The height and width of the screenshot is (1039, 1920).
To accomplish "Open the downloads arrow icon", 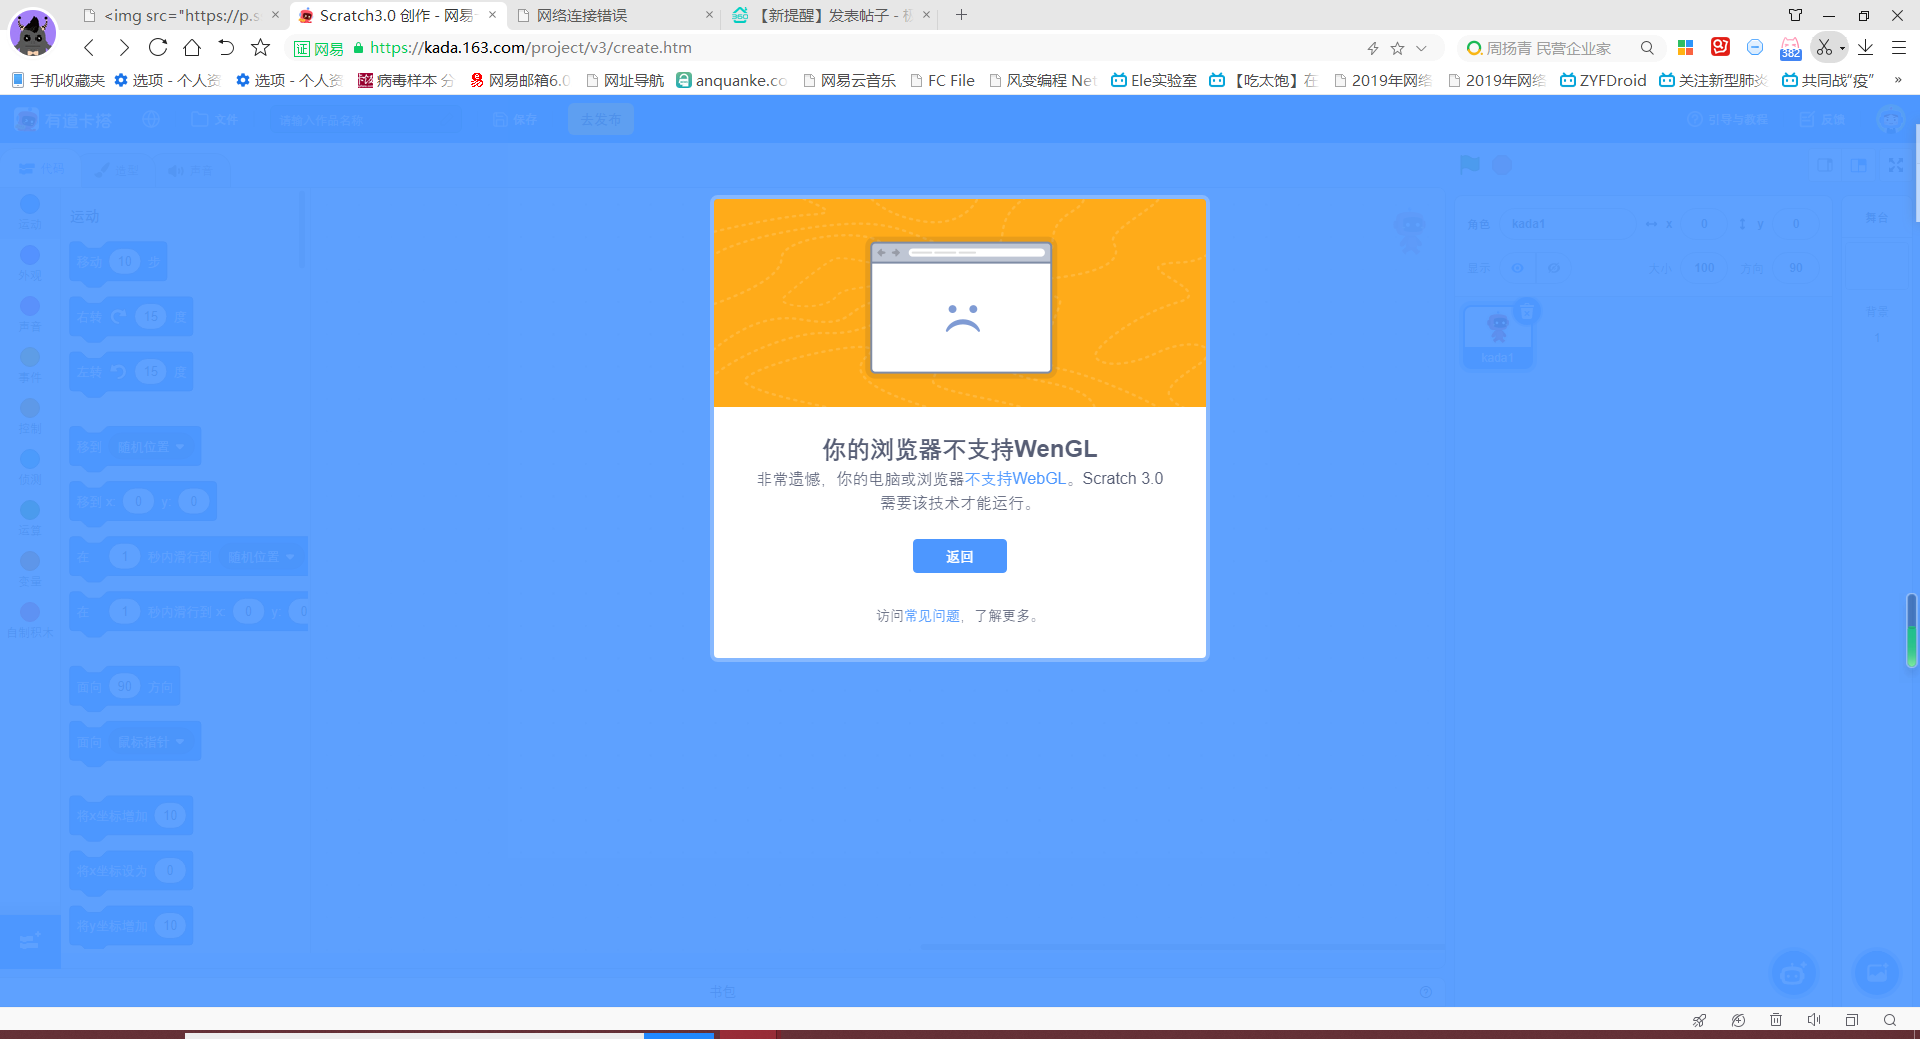I will pos(1865,47).
